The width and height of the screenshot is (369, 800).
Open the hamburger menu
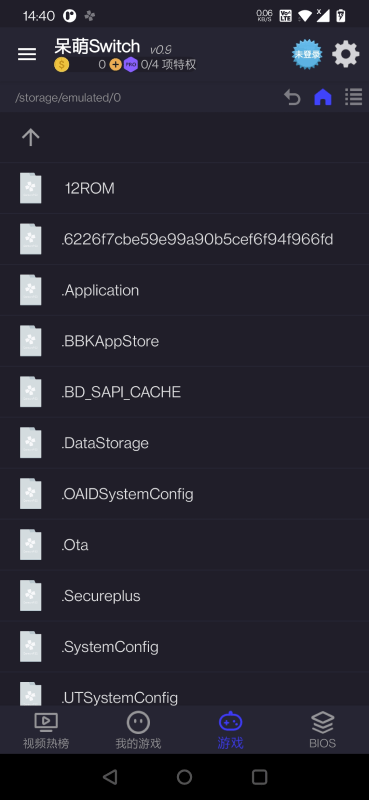click(27, 54)
